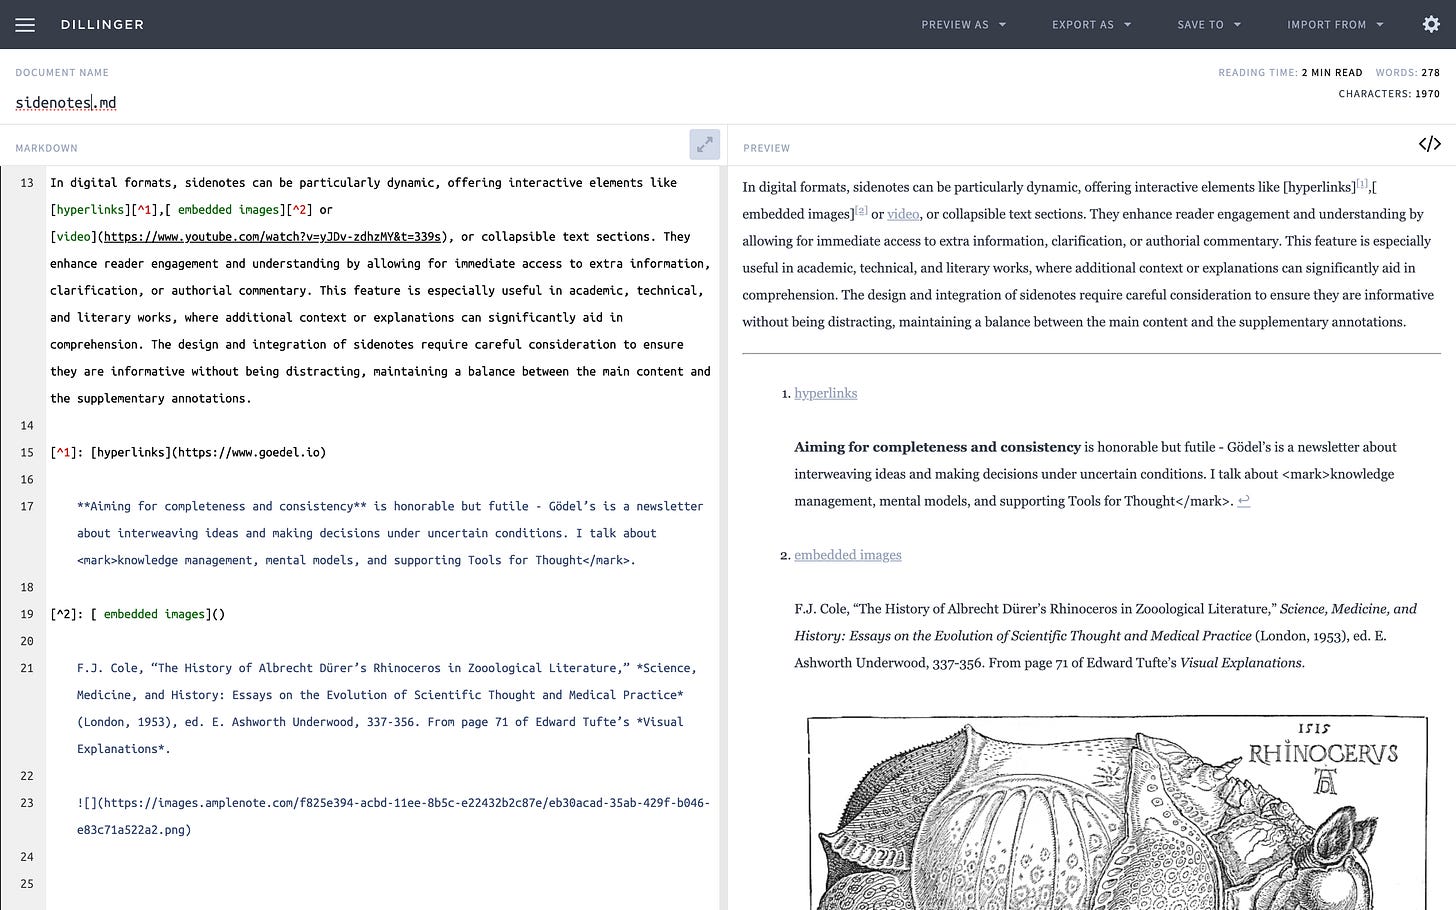
Task: Open the hyperlinks footnote link in preview
Action: point(826,393)
